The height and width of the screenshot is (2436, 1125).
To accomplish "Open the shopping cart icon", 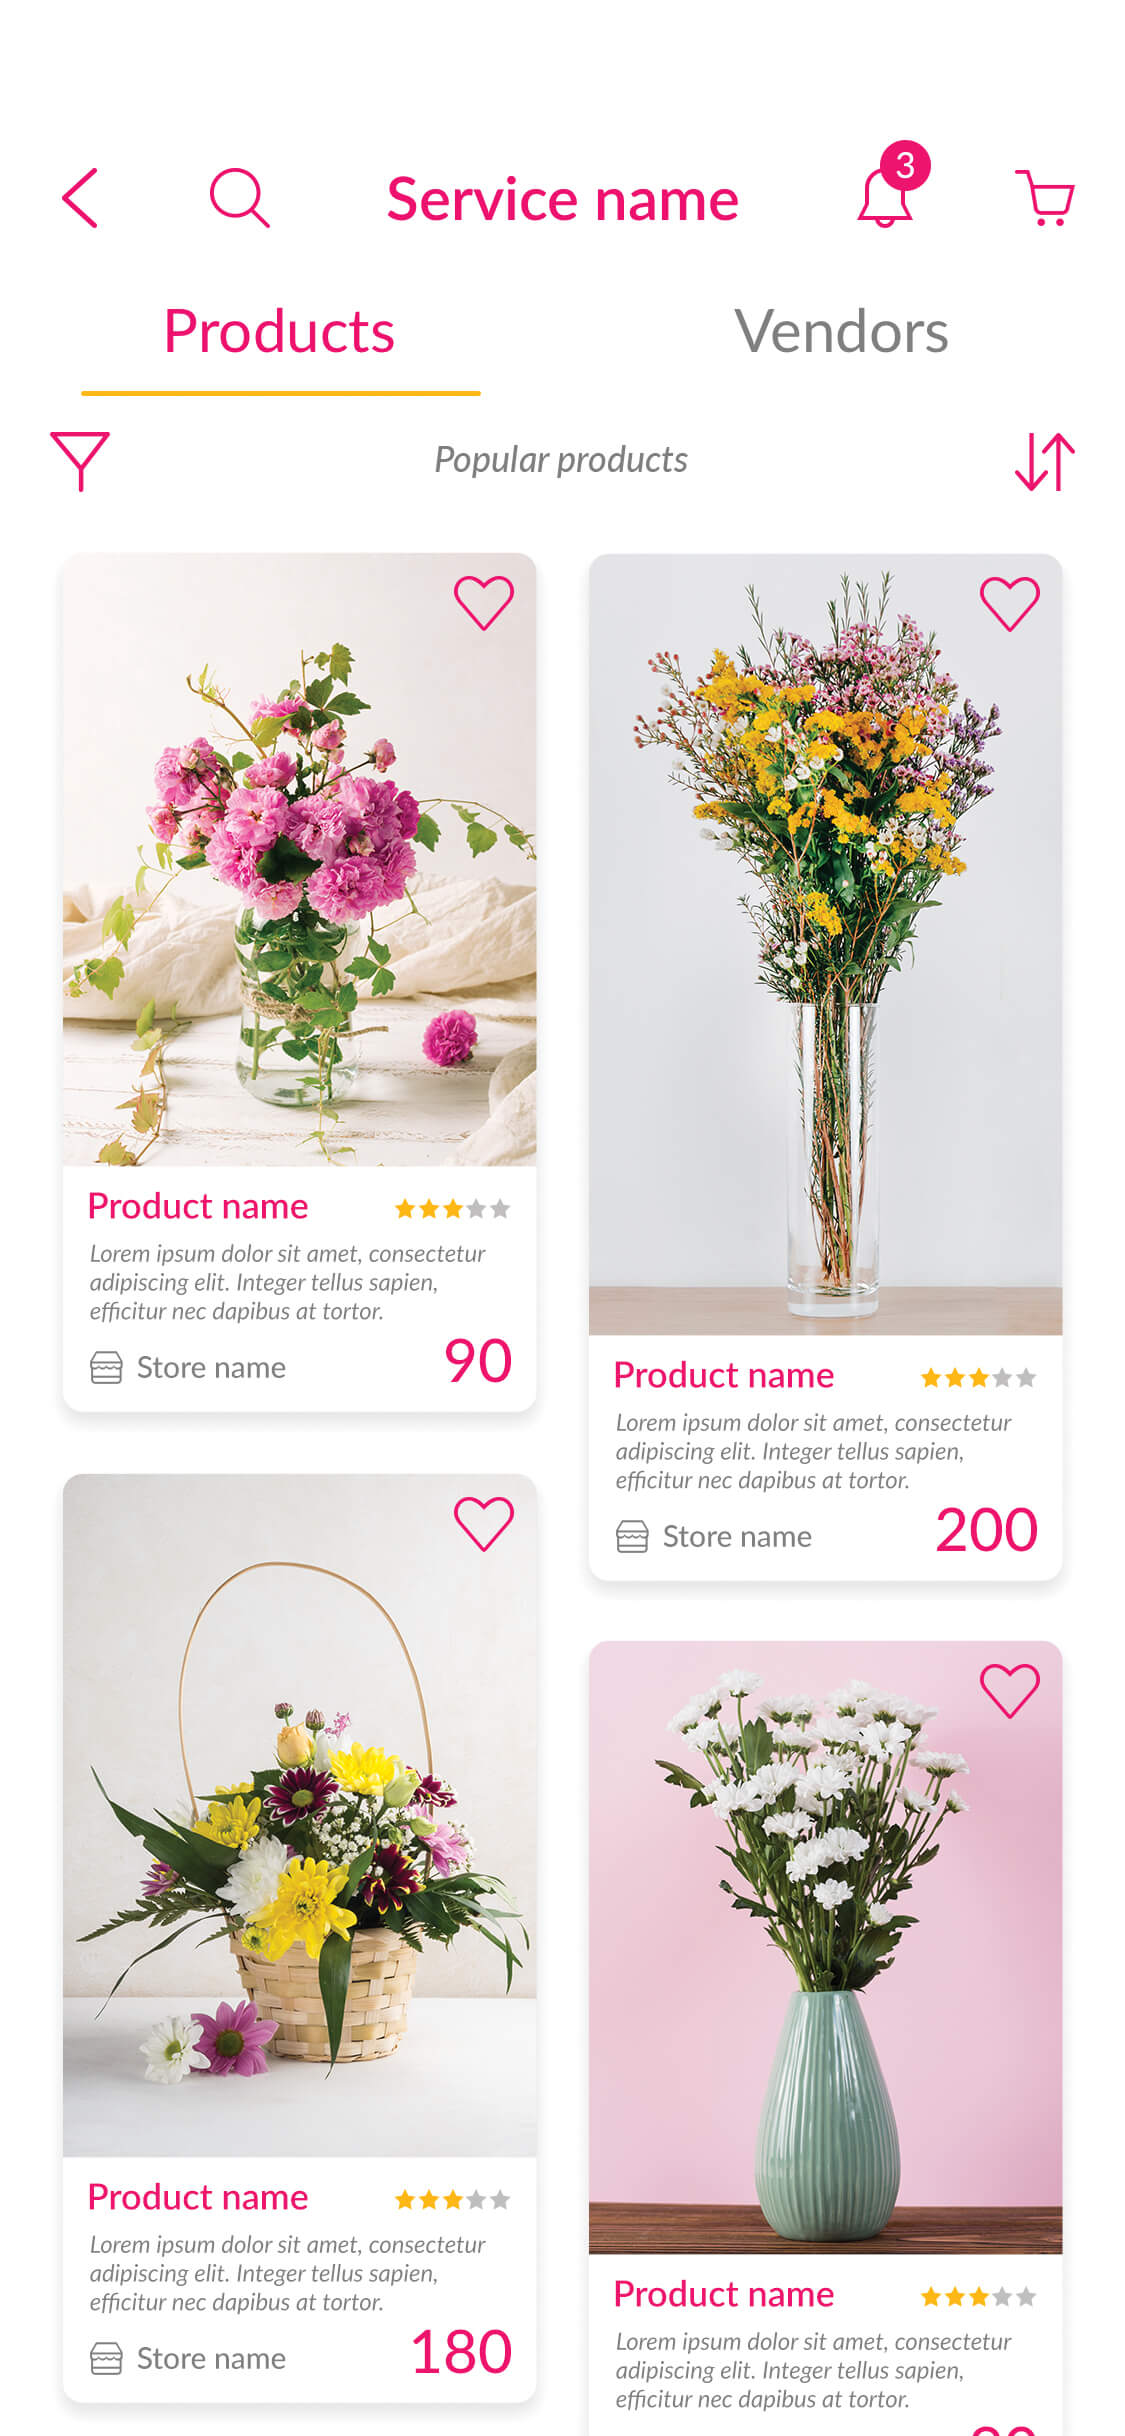I will point(1045,197).
